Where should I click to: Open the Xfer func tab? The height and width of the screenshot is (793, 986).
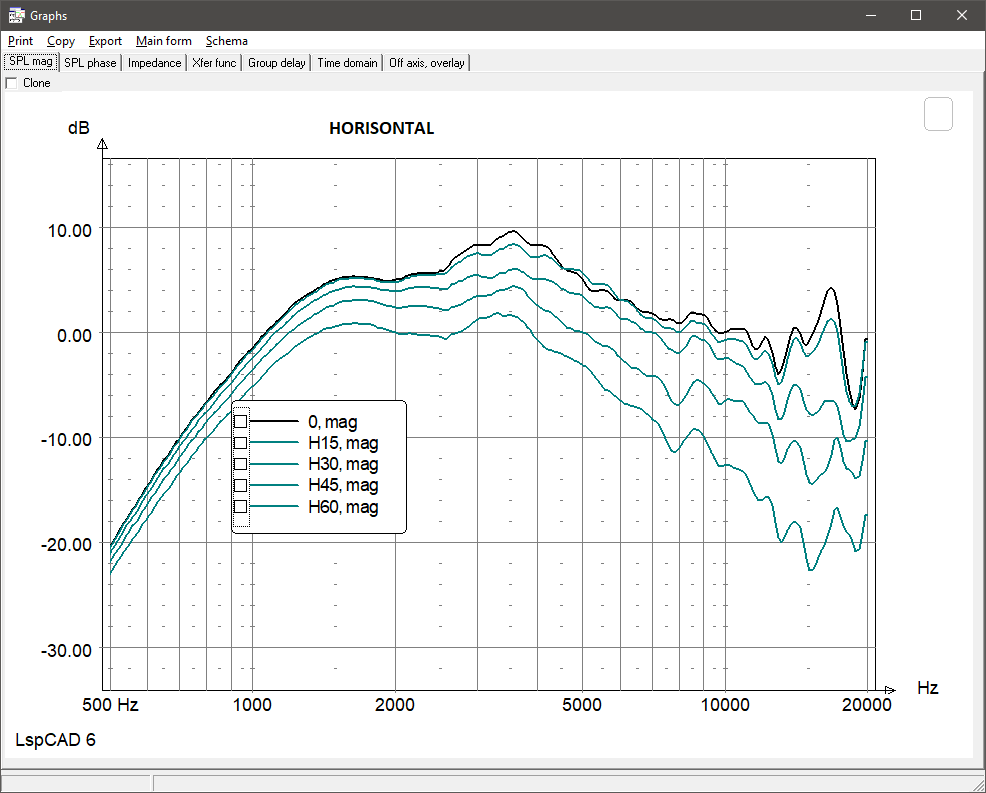click(x=215, y=63)
